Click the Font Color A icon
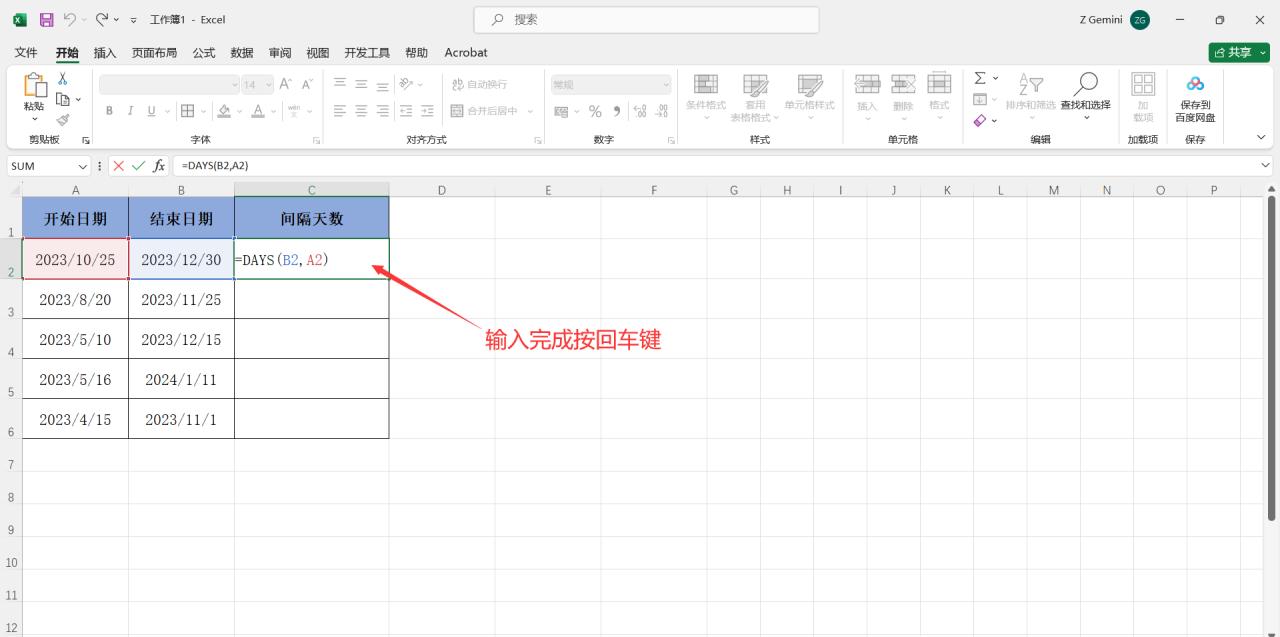The image size is (1280, 637). pos(258,111)
